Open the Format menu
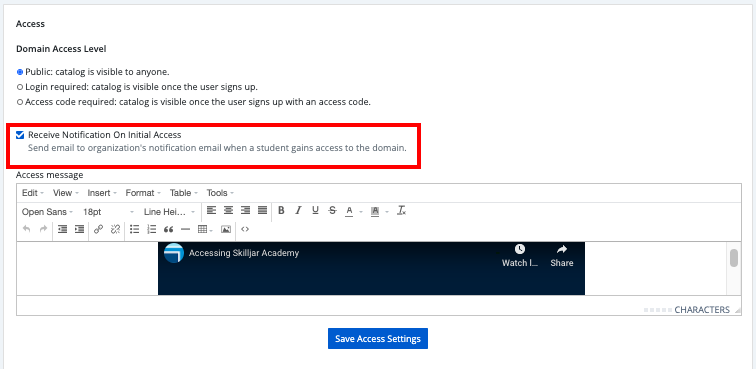This screenshot has height=369, width=756. pos(143,193)
